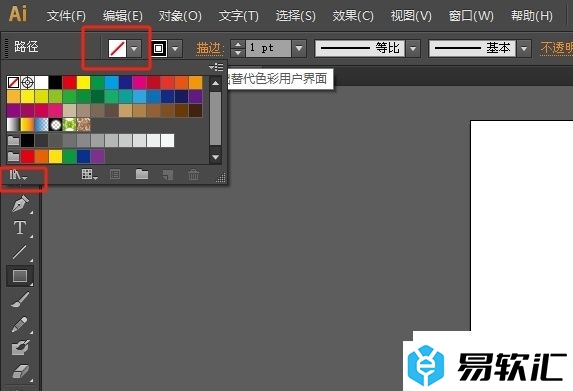Click the New Swatch icon
The height and width of the screenshot is (391, 573).
click(x=168, y=175)
